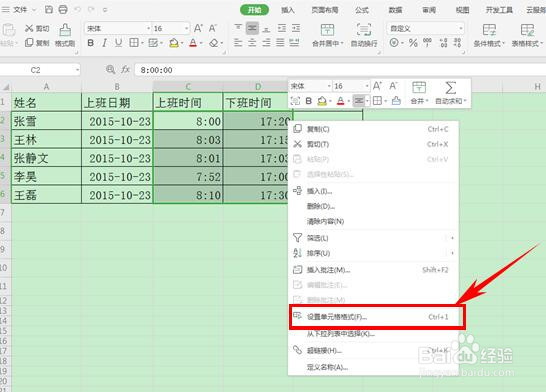This screenshot has width=546, height=392.
Task: Click the Cut (剪切) ribbon button
Action: click(x=37, y=29)
